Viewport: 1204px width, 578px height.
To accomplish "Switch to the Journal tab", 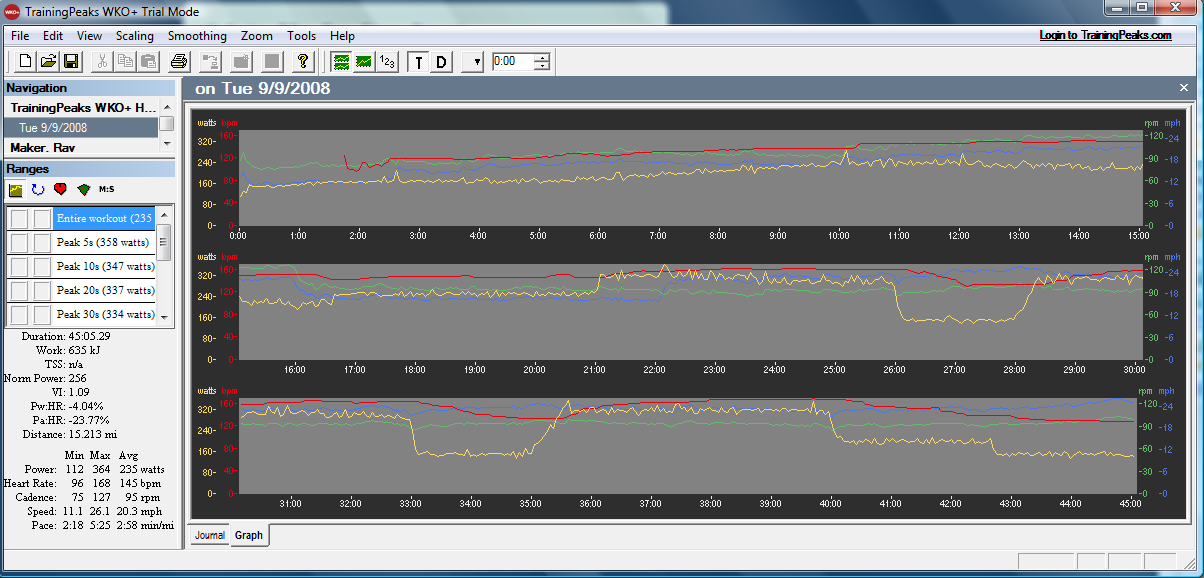I will click(x=210, y=535).
